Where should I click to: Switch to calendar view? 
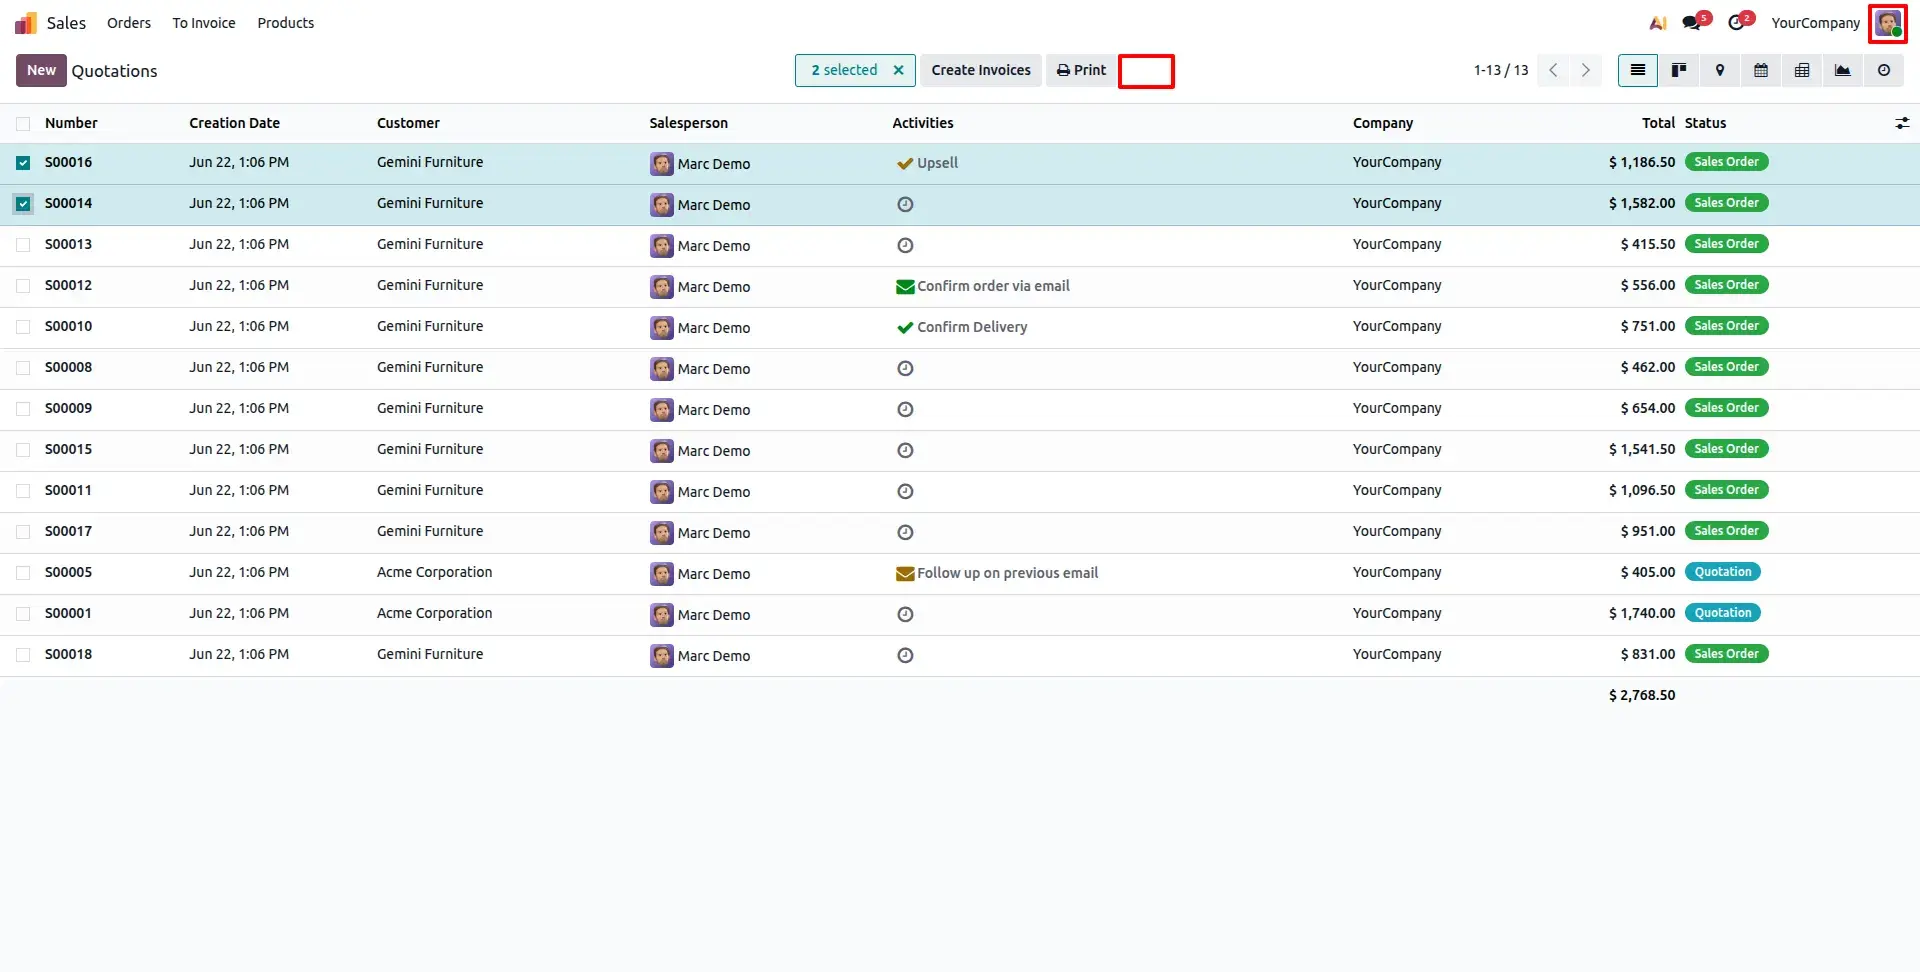pos(1761,70)
